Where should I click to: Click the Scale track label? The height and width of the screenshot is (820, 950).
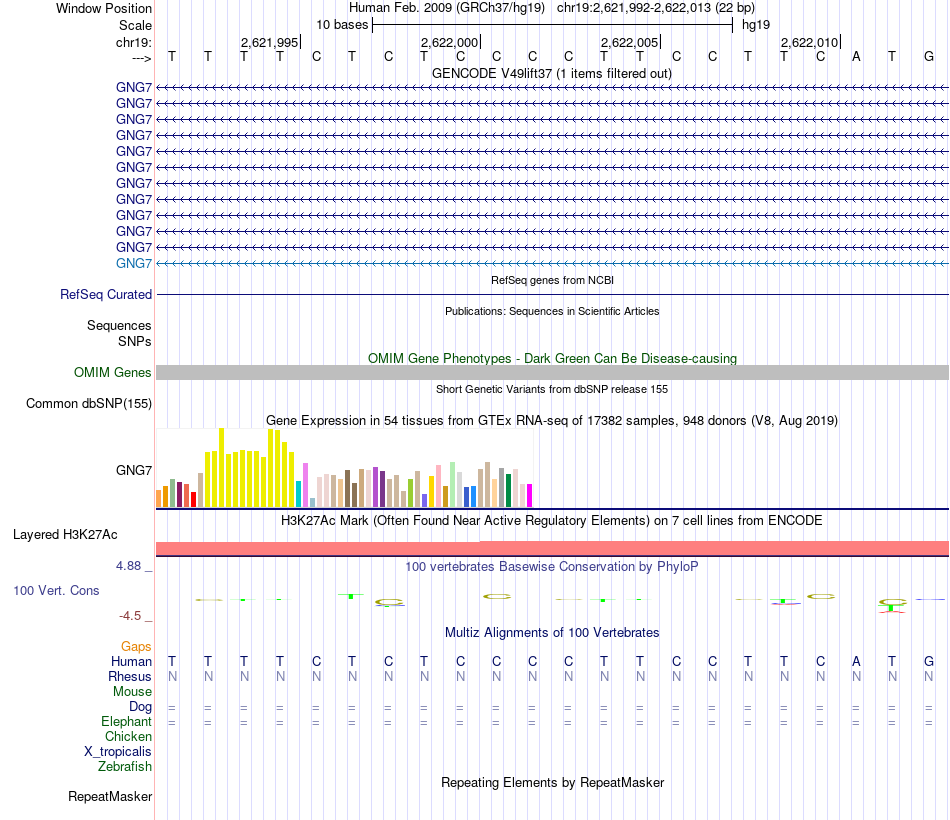(x=135, y=25)
